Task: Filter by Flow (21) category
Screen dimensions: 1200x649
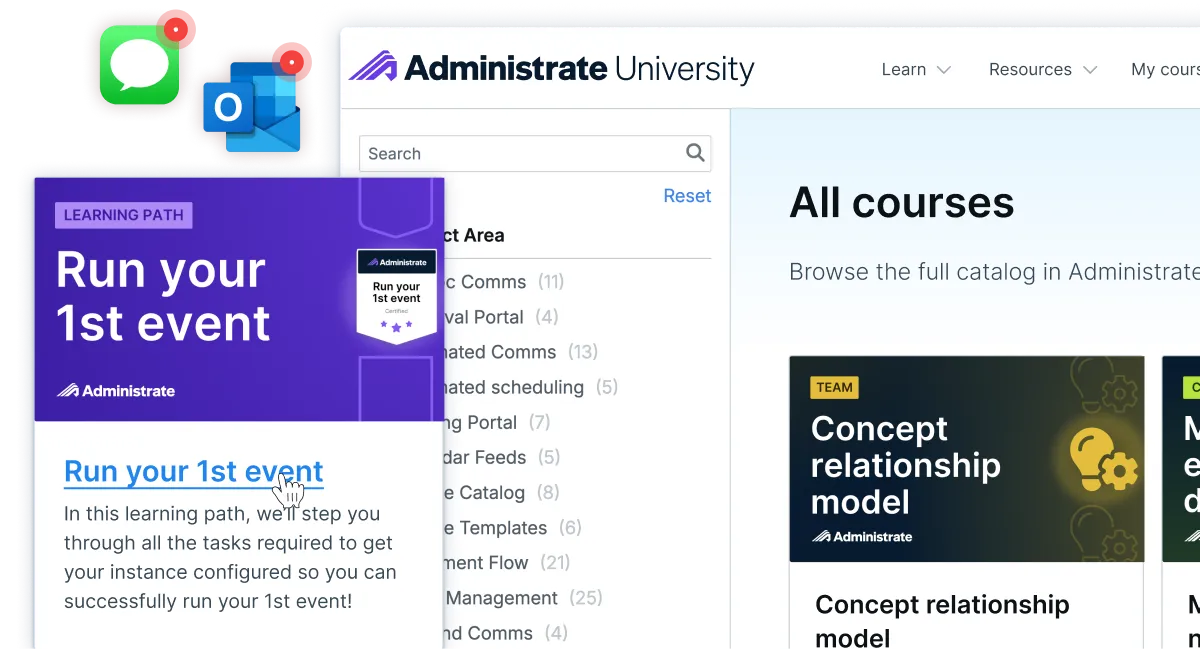Action: (507, 562)
